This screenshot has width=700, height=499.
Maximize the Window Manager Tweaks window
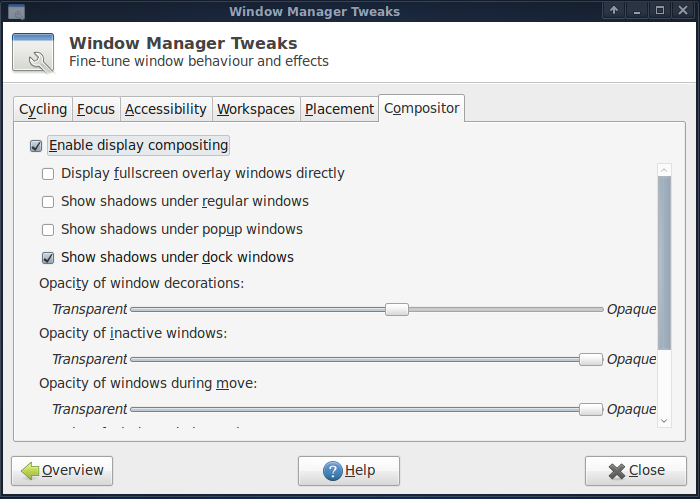660,10
